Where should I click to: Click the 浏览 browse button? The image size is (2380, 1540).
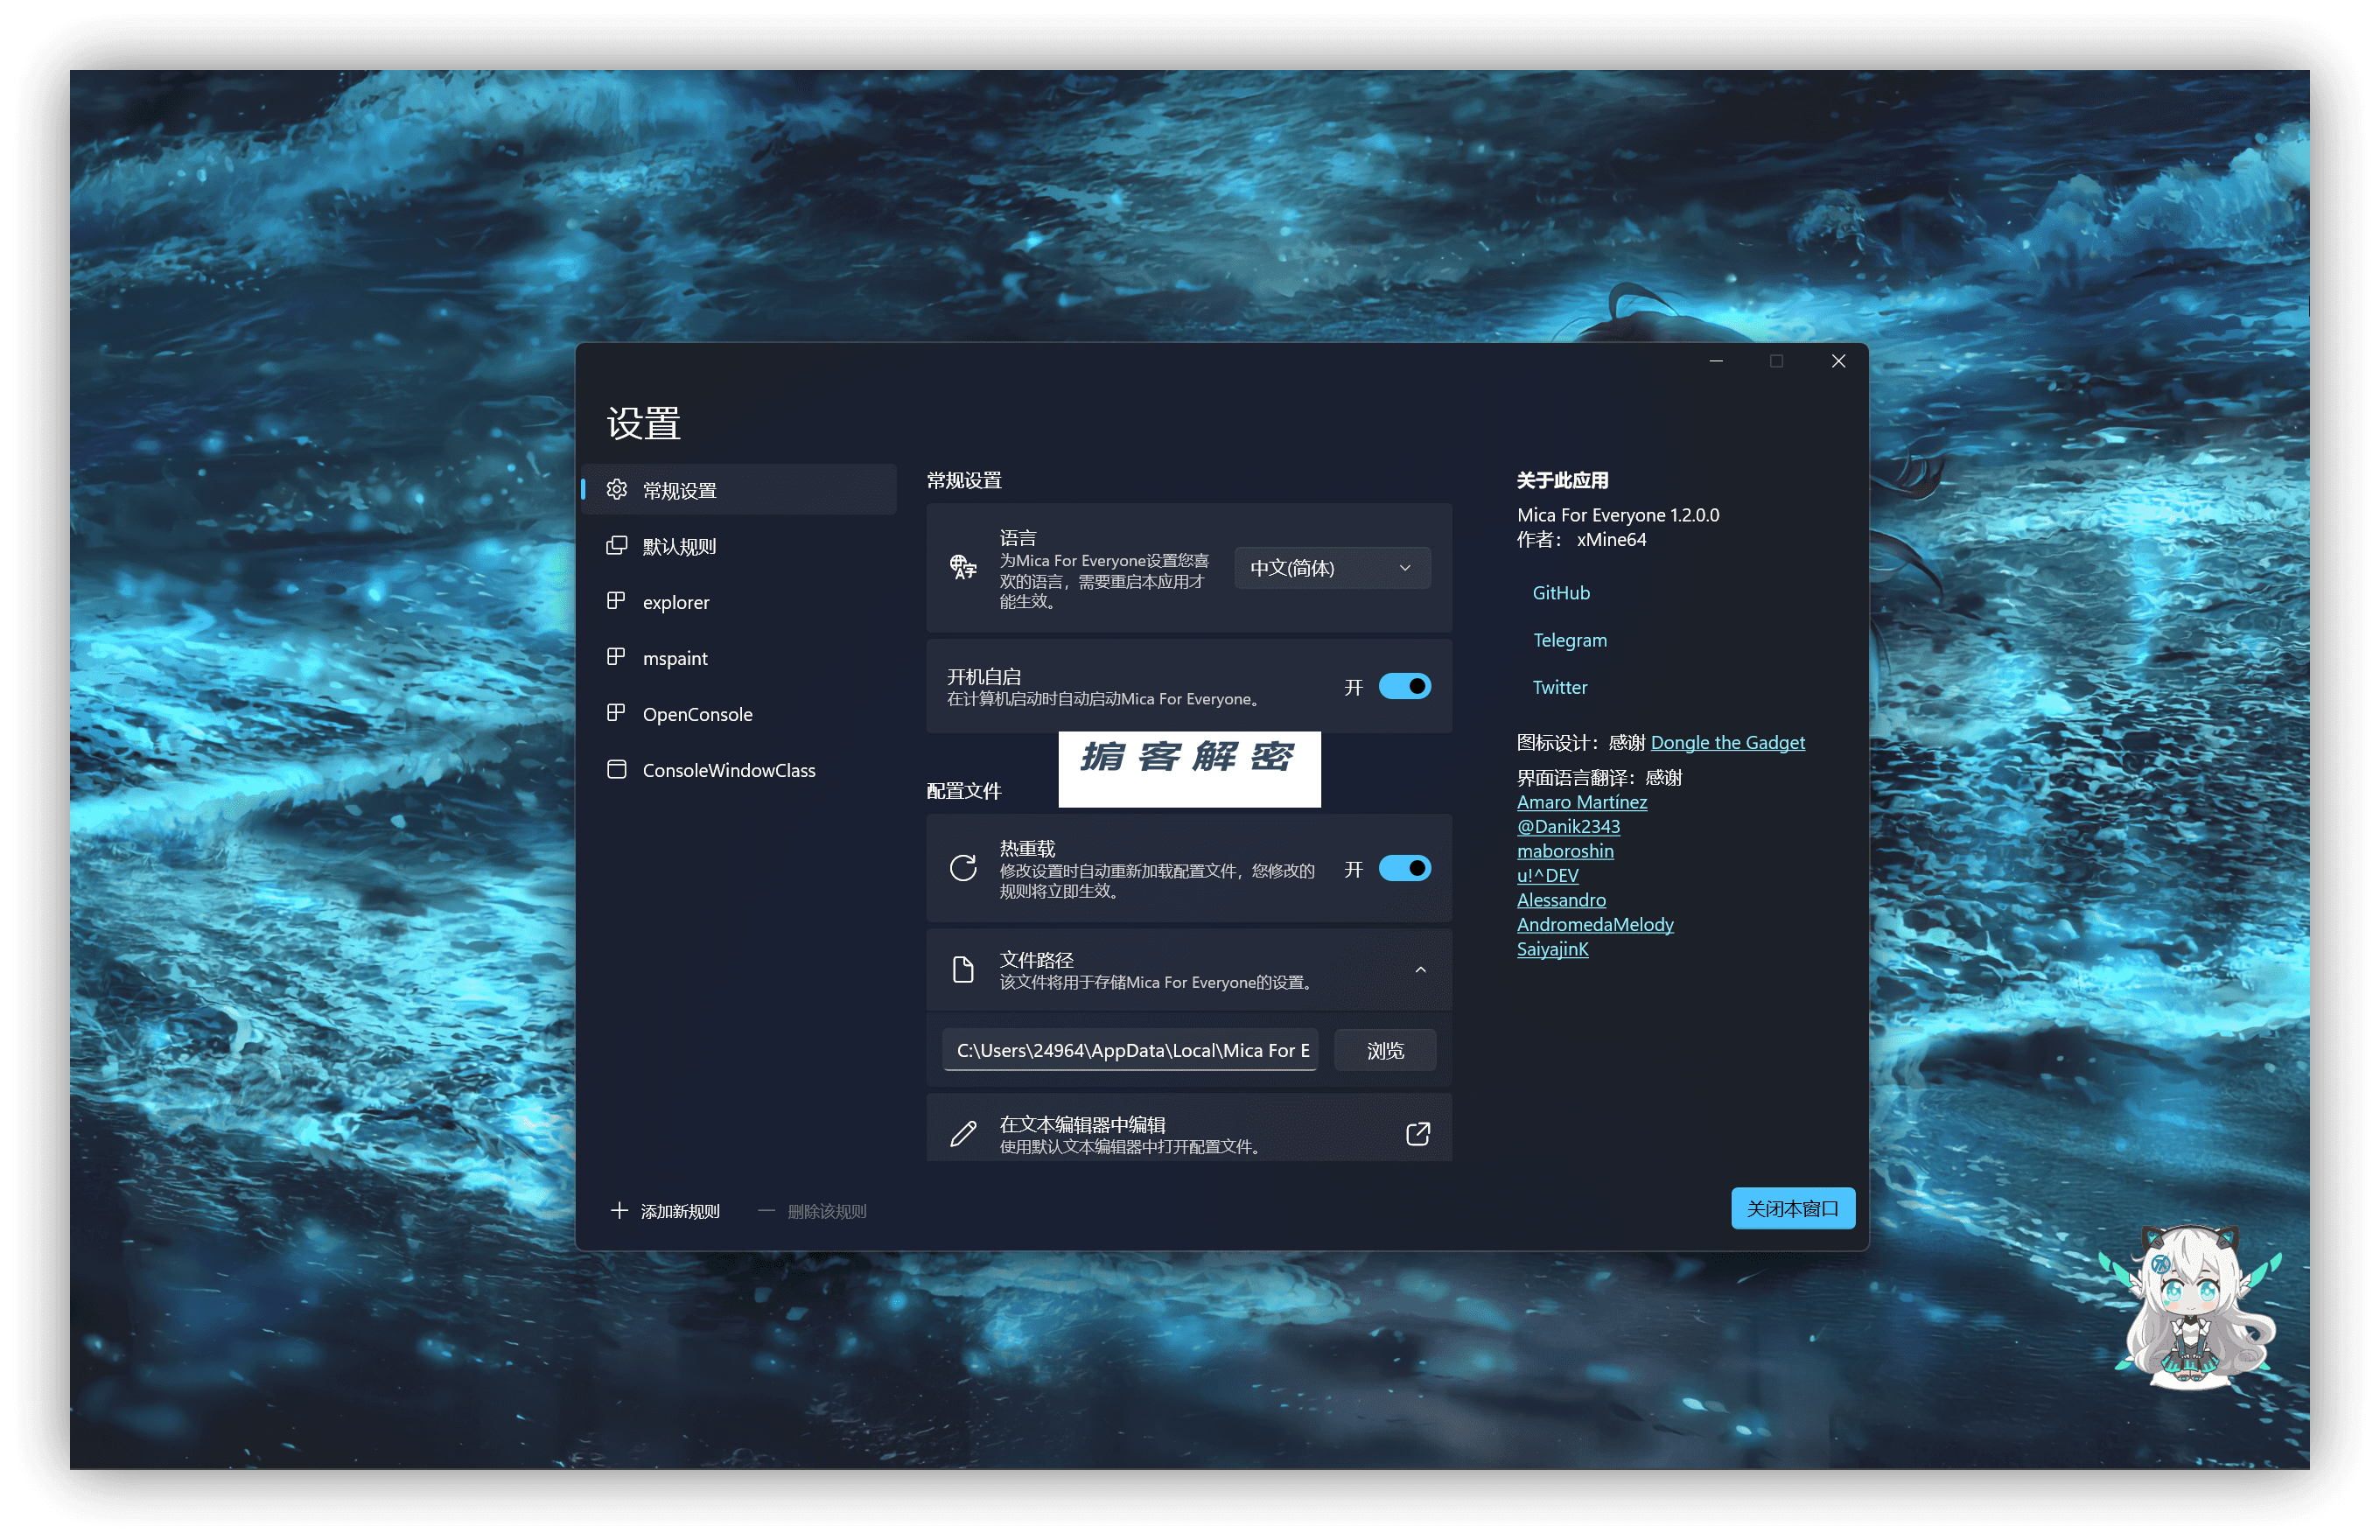point(1385,1050)
